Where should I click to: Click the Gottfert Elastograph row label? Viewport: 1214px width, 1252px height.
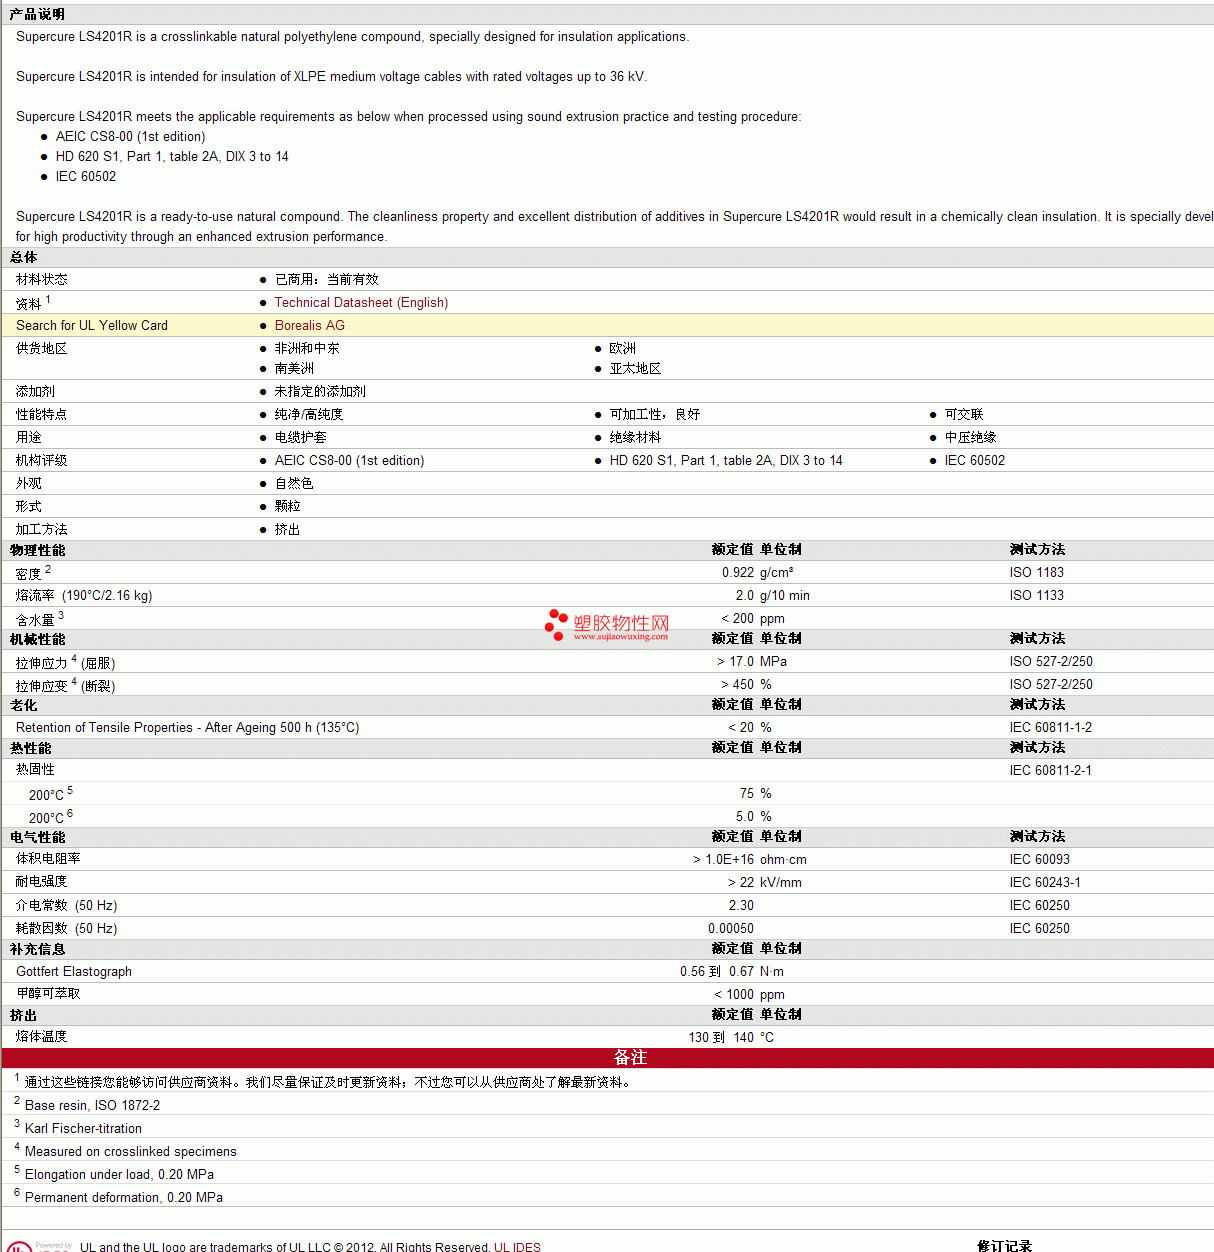pos(74,971)
